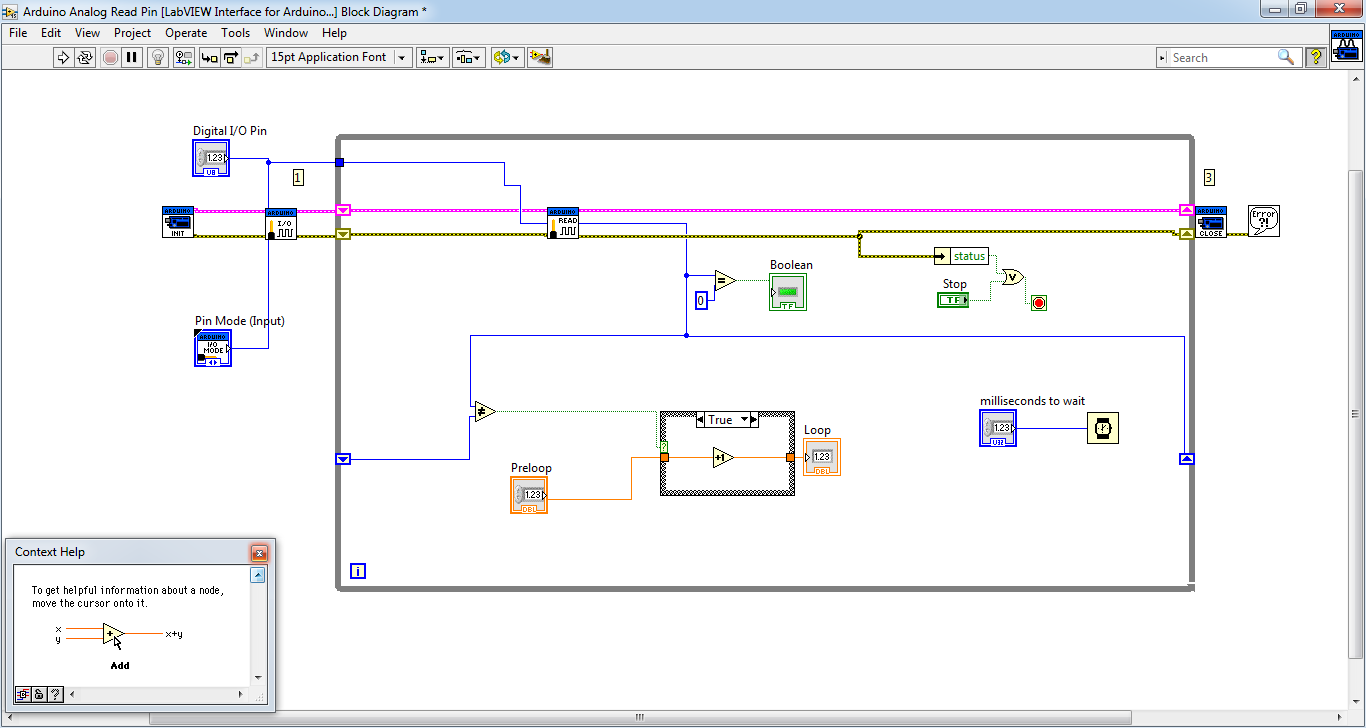The height and width of the screenshot is (728, 1372).
Task: Click the right shift register up arrow
Action: [1187, 459]
